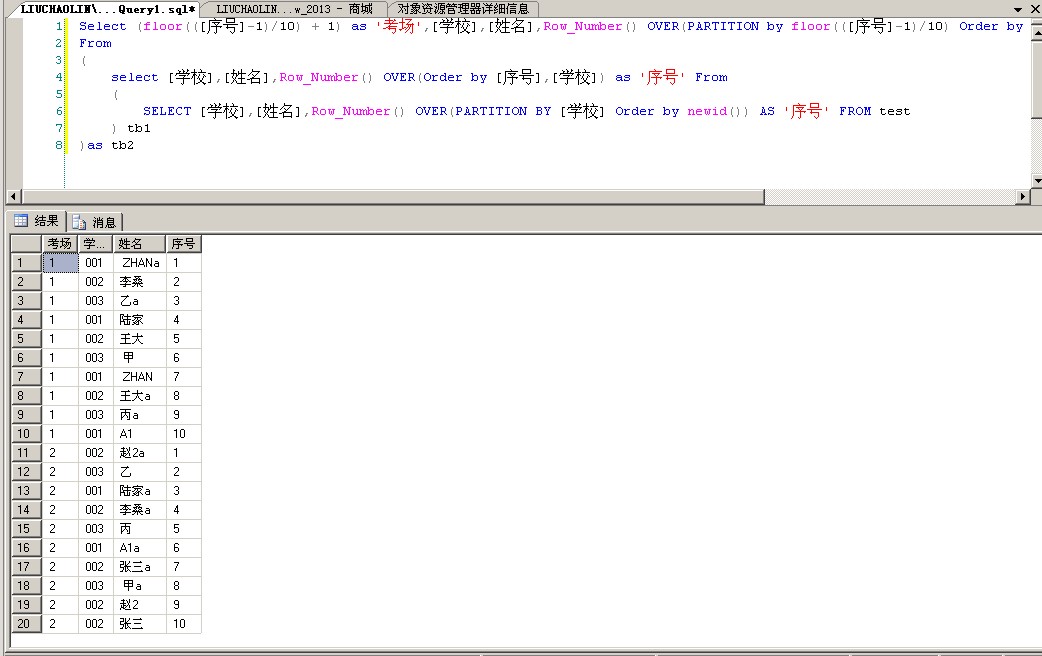The width and height of the screenshot is (1042, 656).
Task: Click the cell with name A1
Action: [140, 434]
